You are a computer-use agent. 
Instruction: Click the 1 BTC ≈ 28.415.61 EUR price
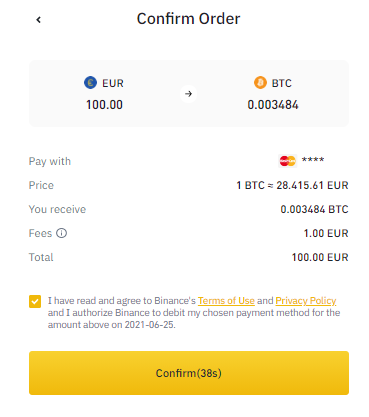point(292,185)
